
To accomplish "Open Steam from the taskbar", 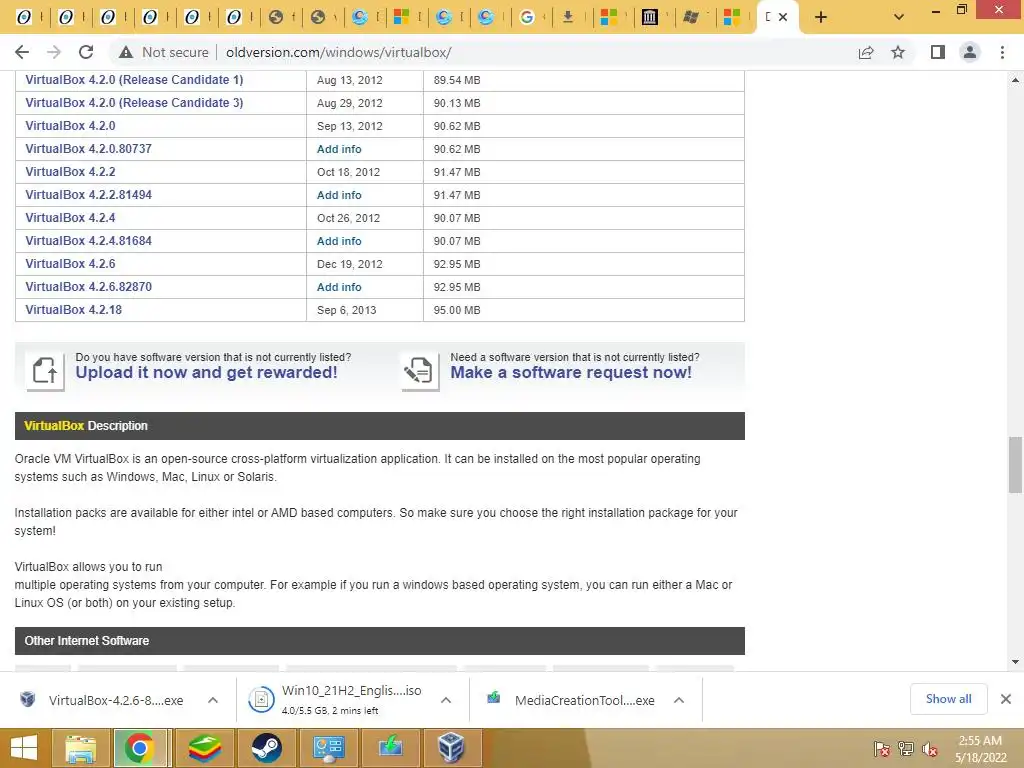I will tap(266, 748).
